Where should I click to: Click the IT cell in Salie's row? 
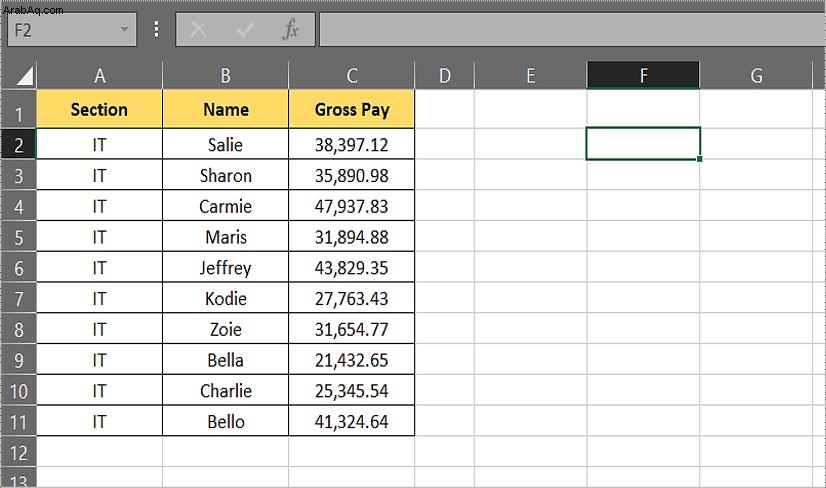tap(100, 144)
